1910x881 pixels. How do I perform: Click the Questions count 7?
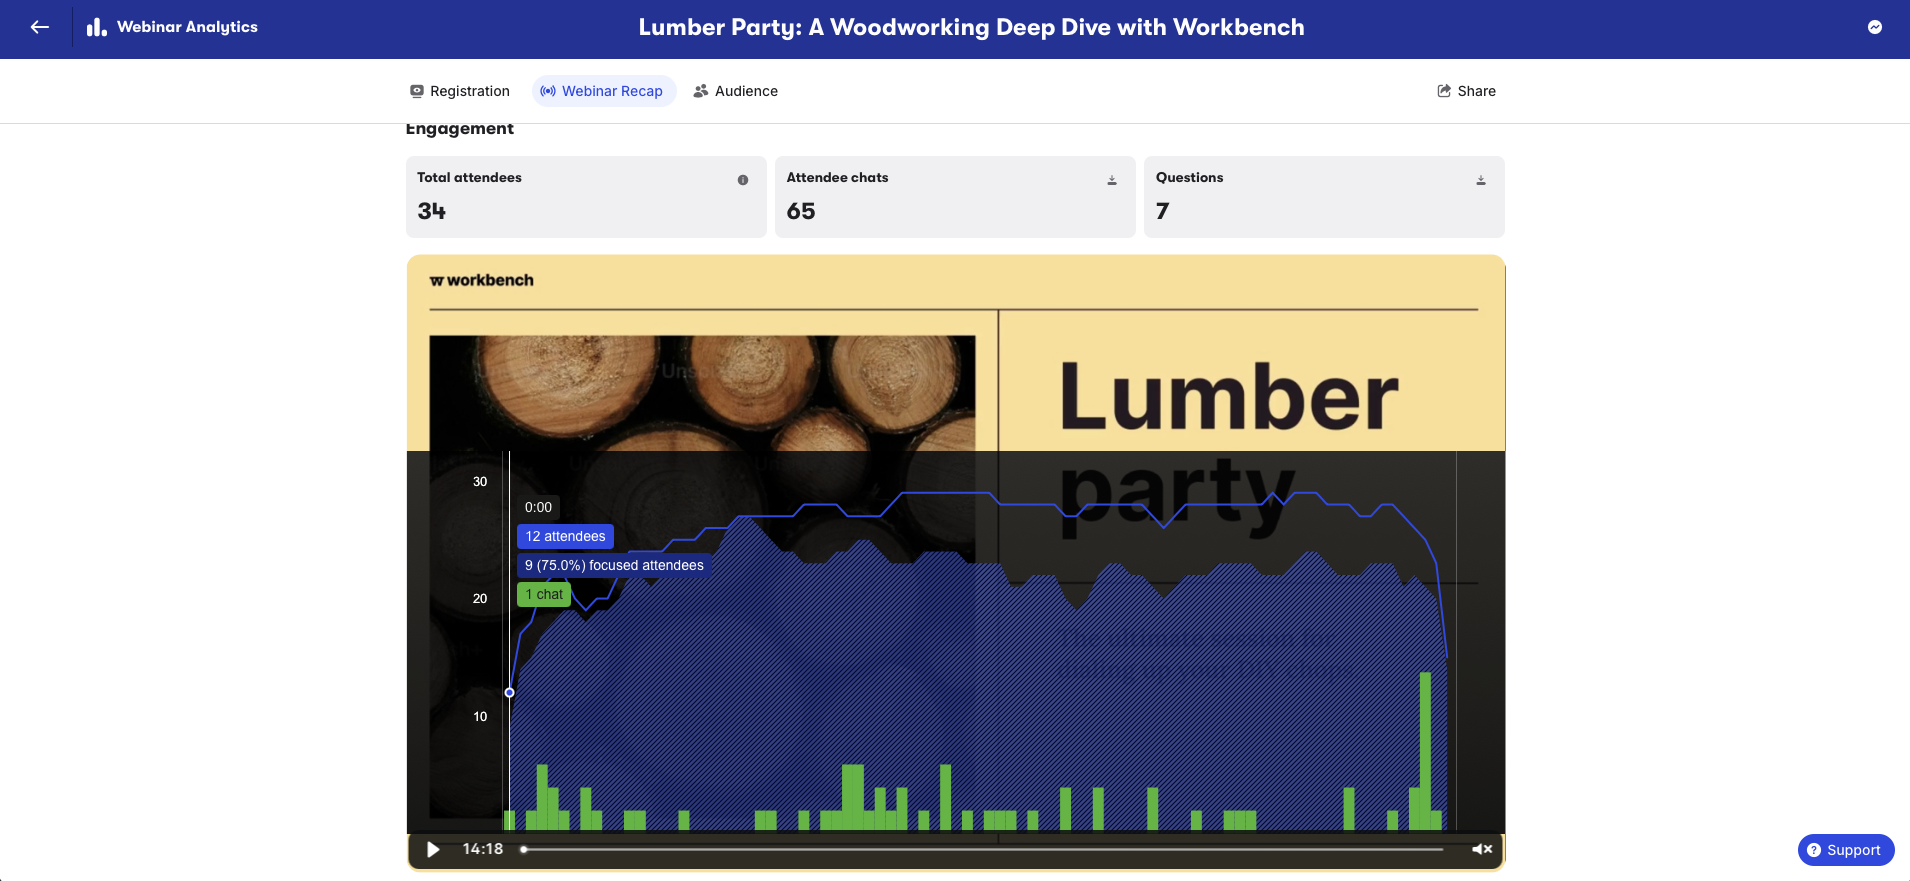[x=1162, y=211]
